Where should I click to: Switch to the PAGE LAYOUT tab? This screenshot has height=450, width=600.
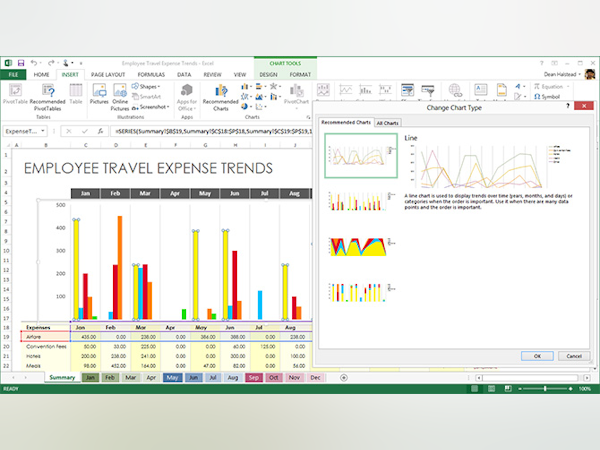click(x=108, y=75)
